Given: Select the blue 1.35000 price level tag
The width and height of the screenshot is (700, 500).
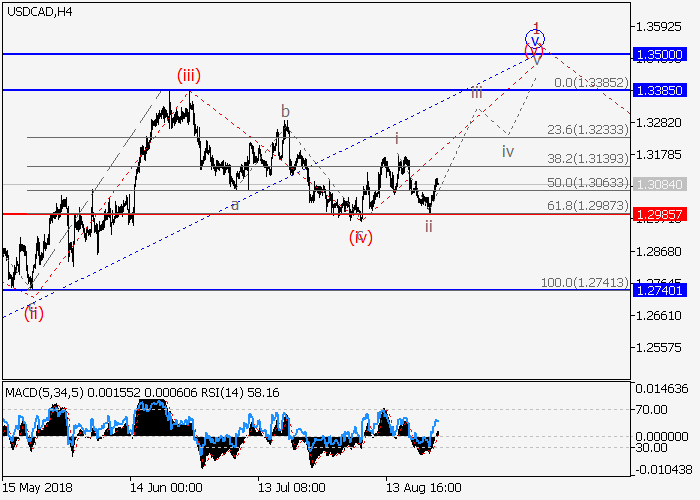Looking at the screenshot, I should 661,54.
